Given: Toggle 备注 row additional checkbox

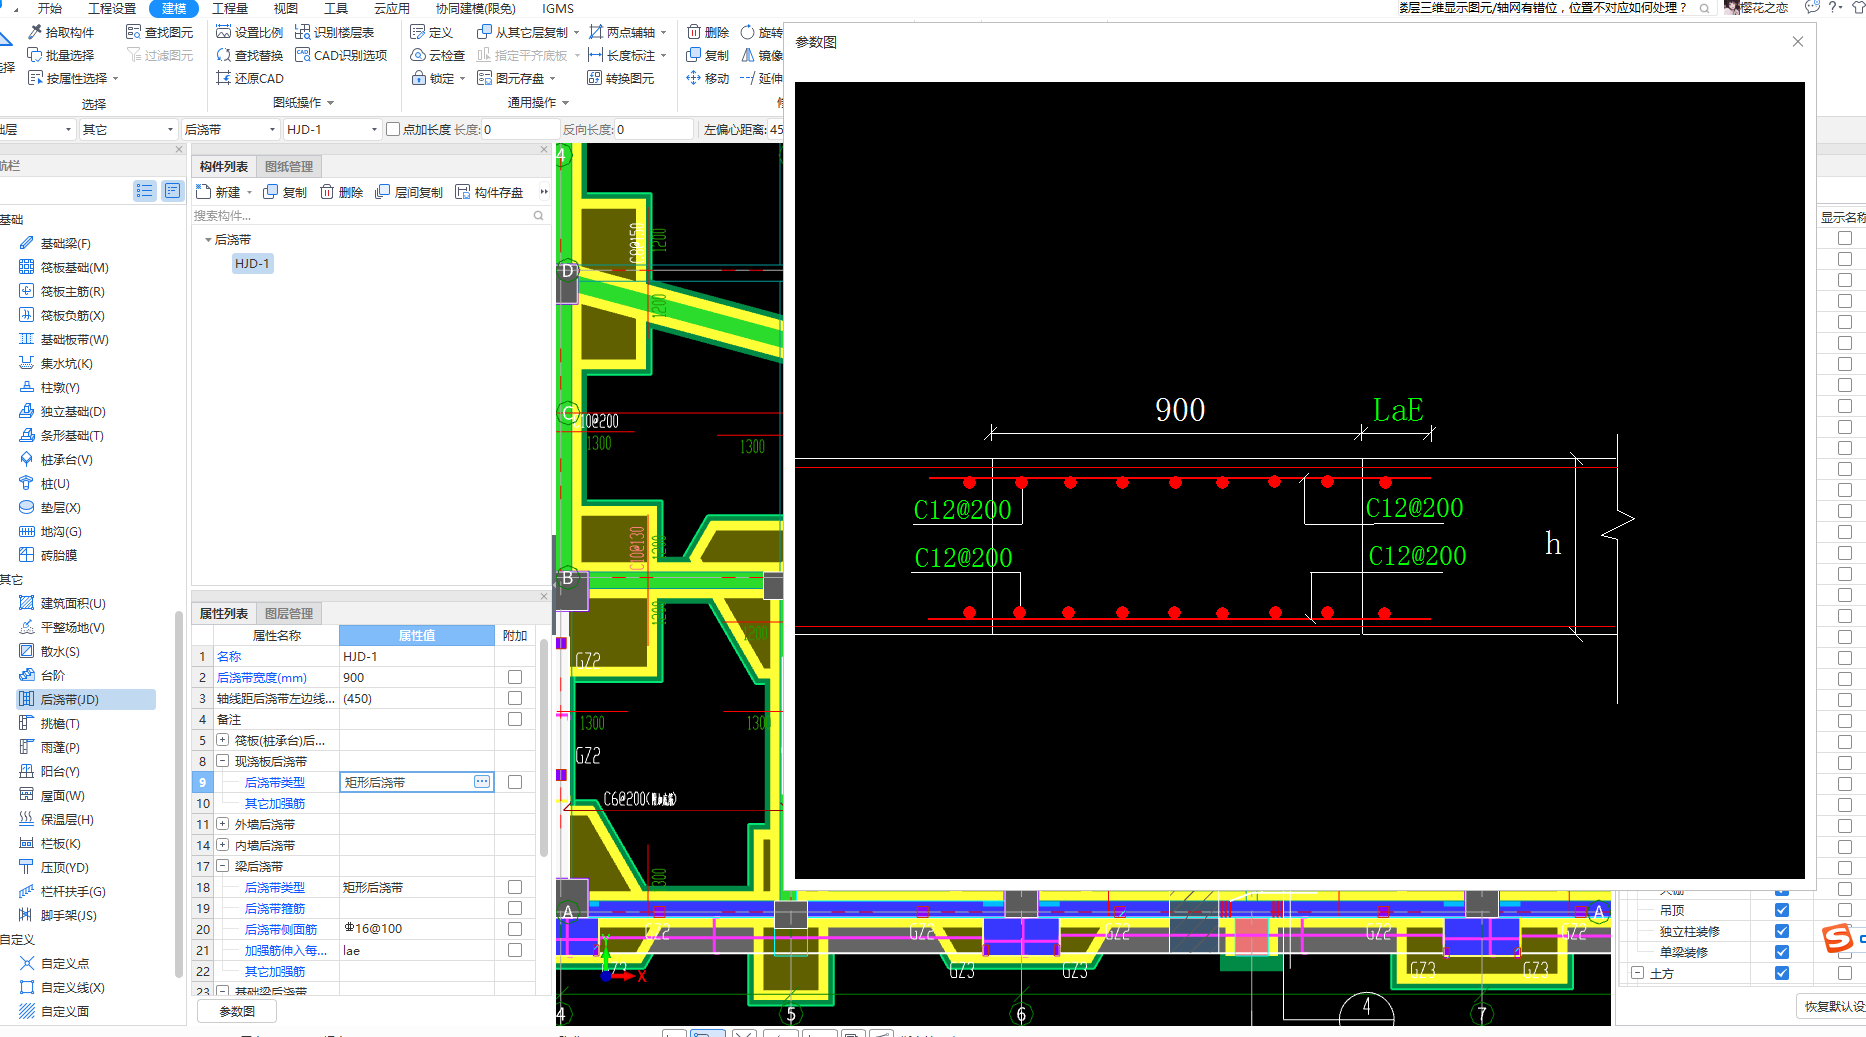Looking at the screenshot, I should point(515,719).
